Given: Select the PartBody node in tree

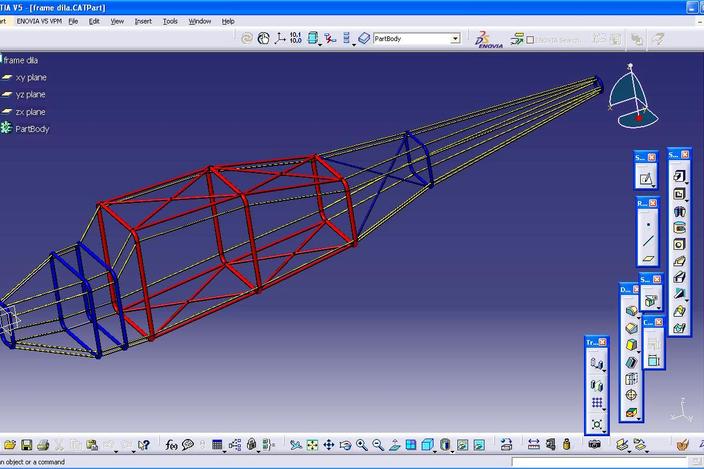Looking at the screenshot, I should [x=32, y=129].
